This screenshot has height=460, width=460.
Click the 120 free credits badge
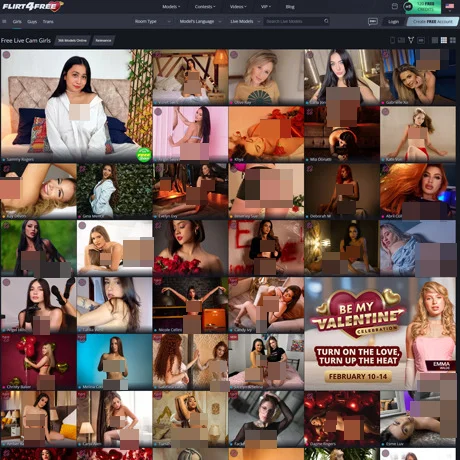[422, 7]
